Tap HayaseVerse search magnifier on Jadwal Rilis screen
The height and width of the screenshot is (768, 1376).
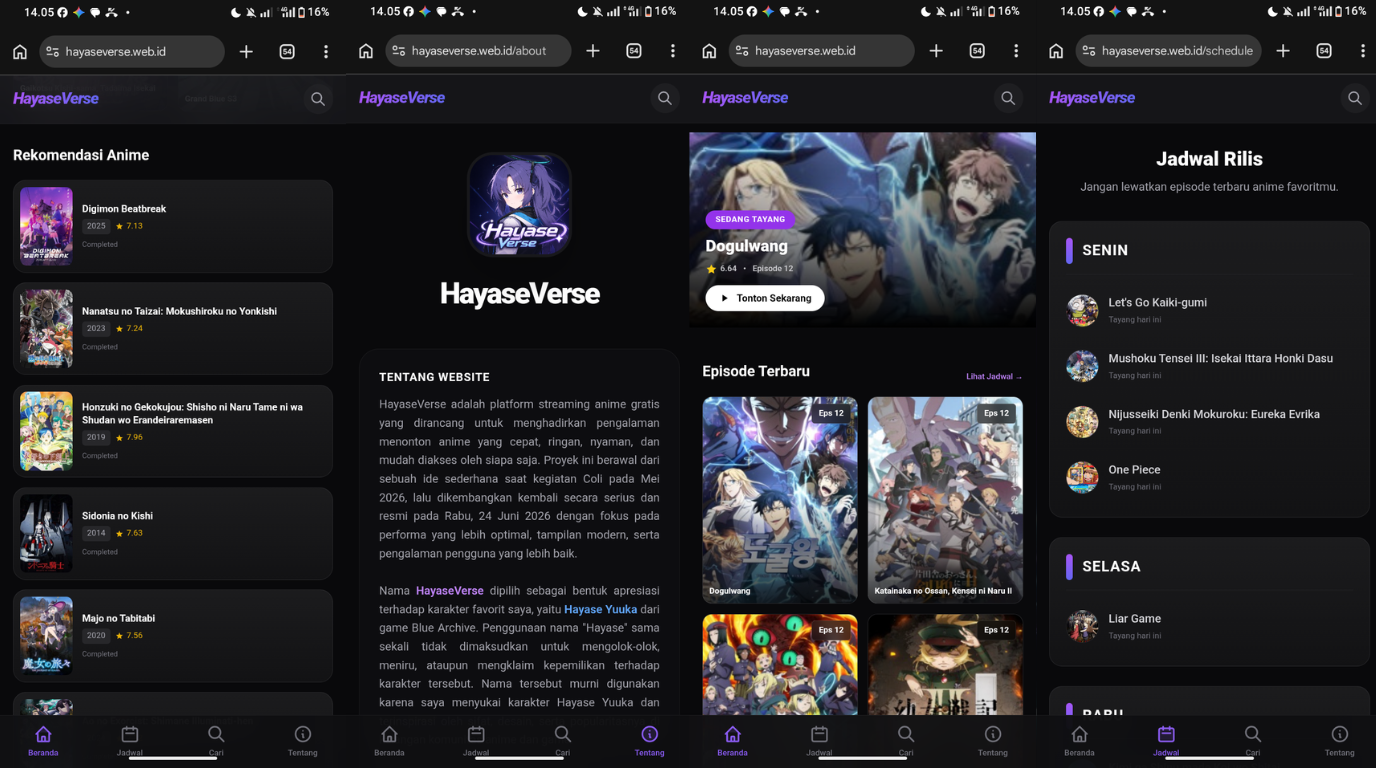[x=1355, y=98]
